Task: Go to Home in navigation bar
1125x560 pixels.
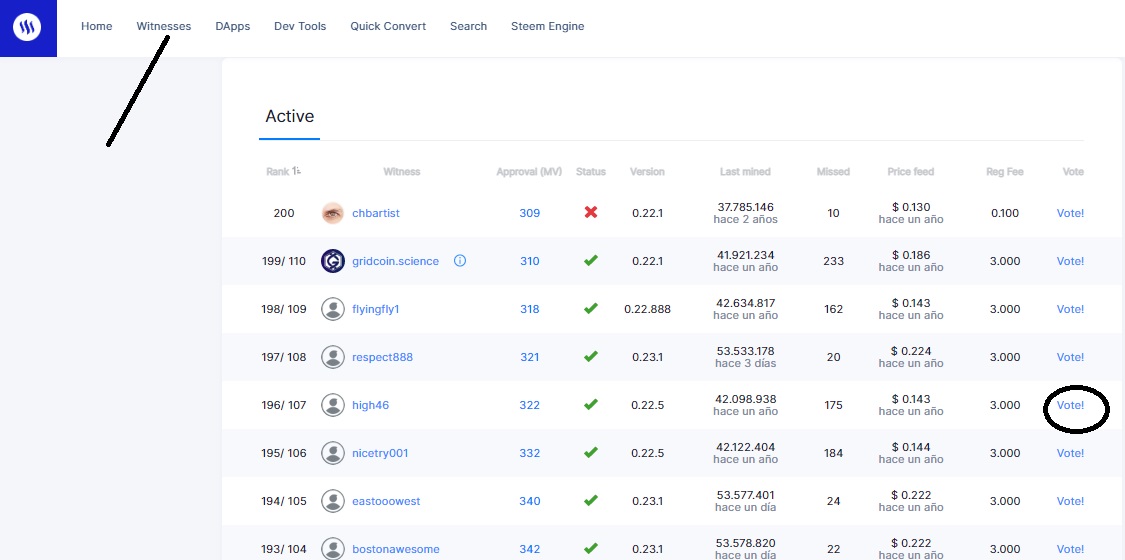Action: point(96,26)
